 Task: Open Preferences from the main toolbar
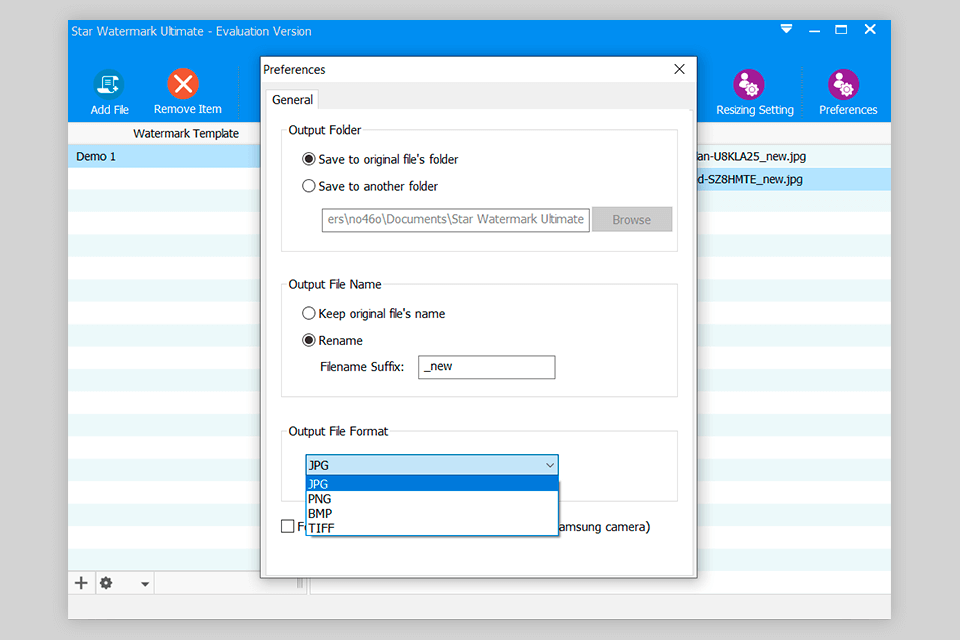click(847, 92)
